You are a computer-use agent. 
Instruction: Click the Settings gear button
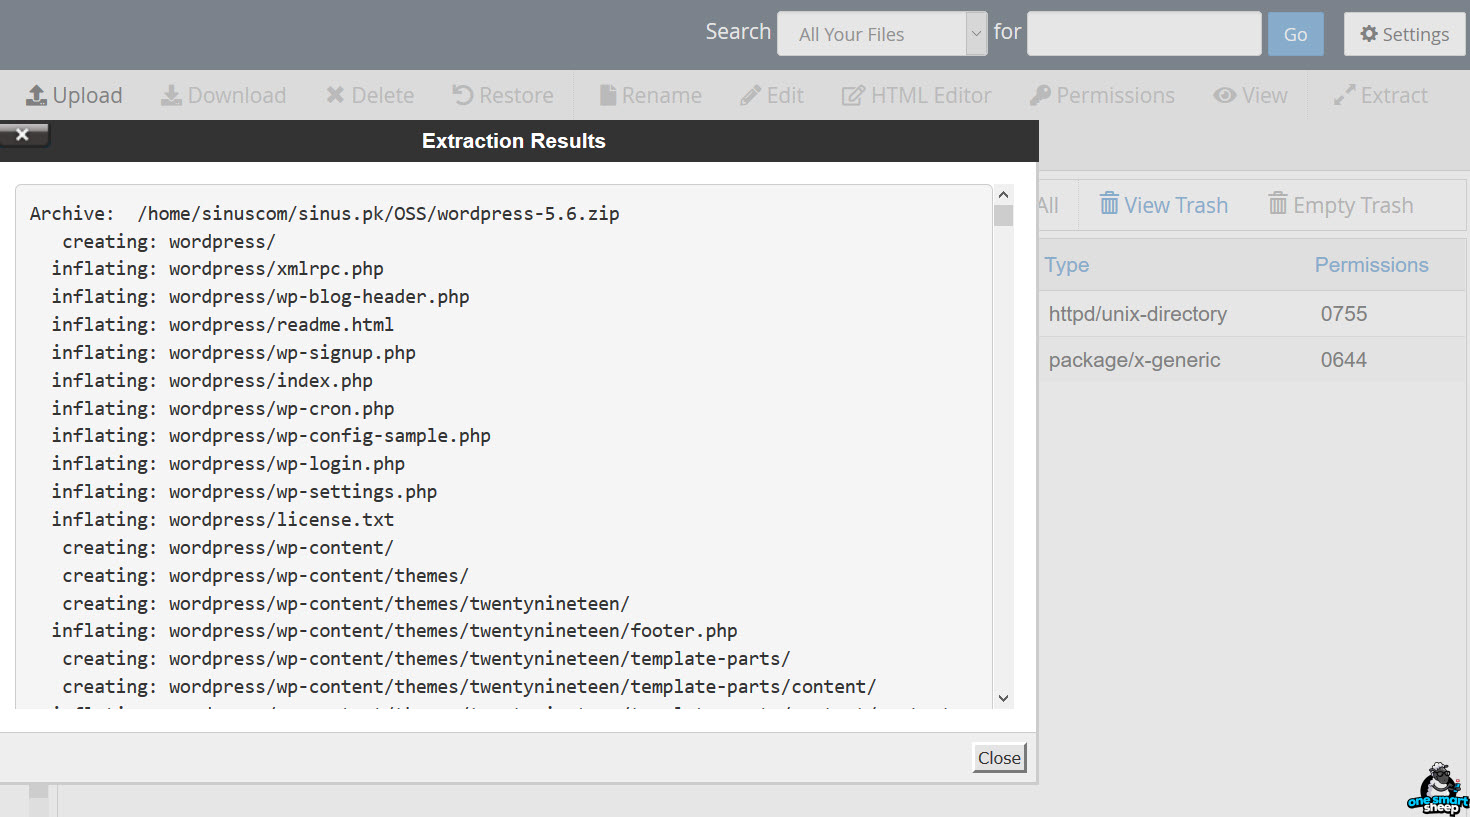coord(1404,34)
